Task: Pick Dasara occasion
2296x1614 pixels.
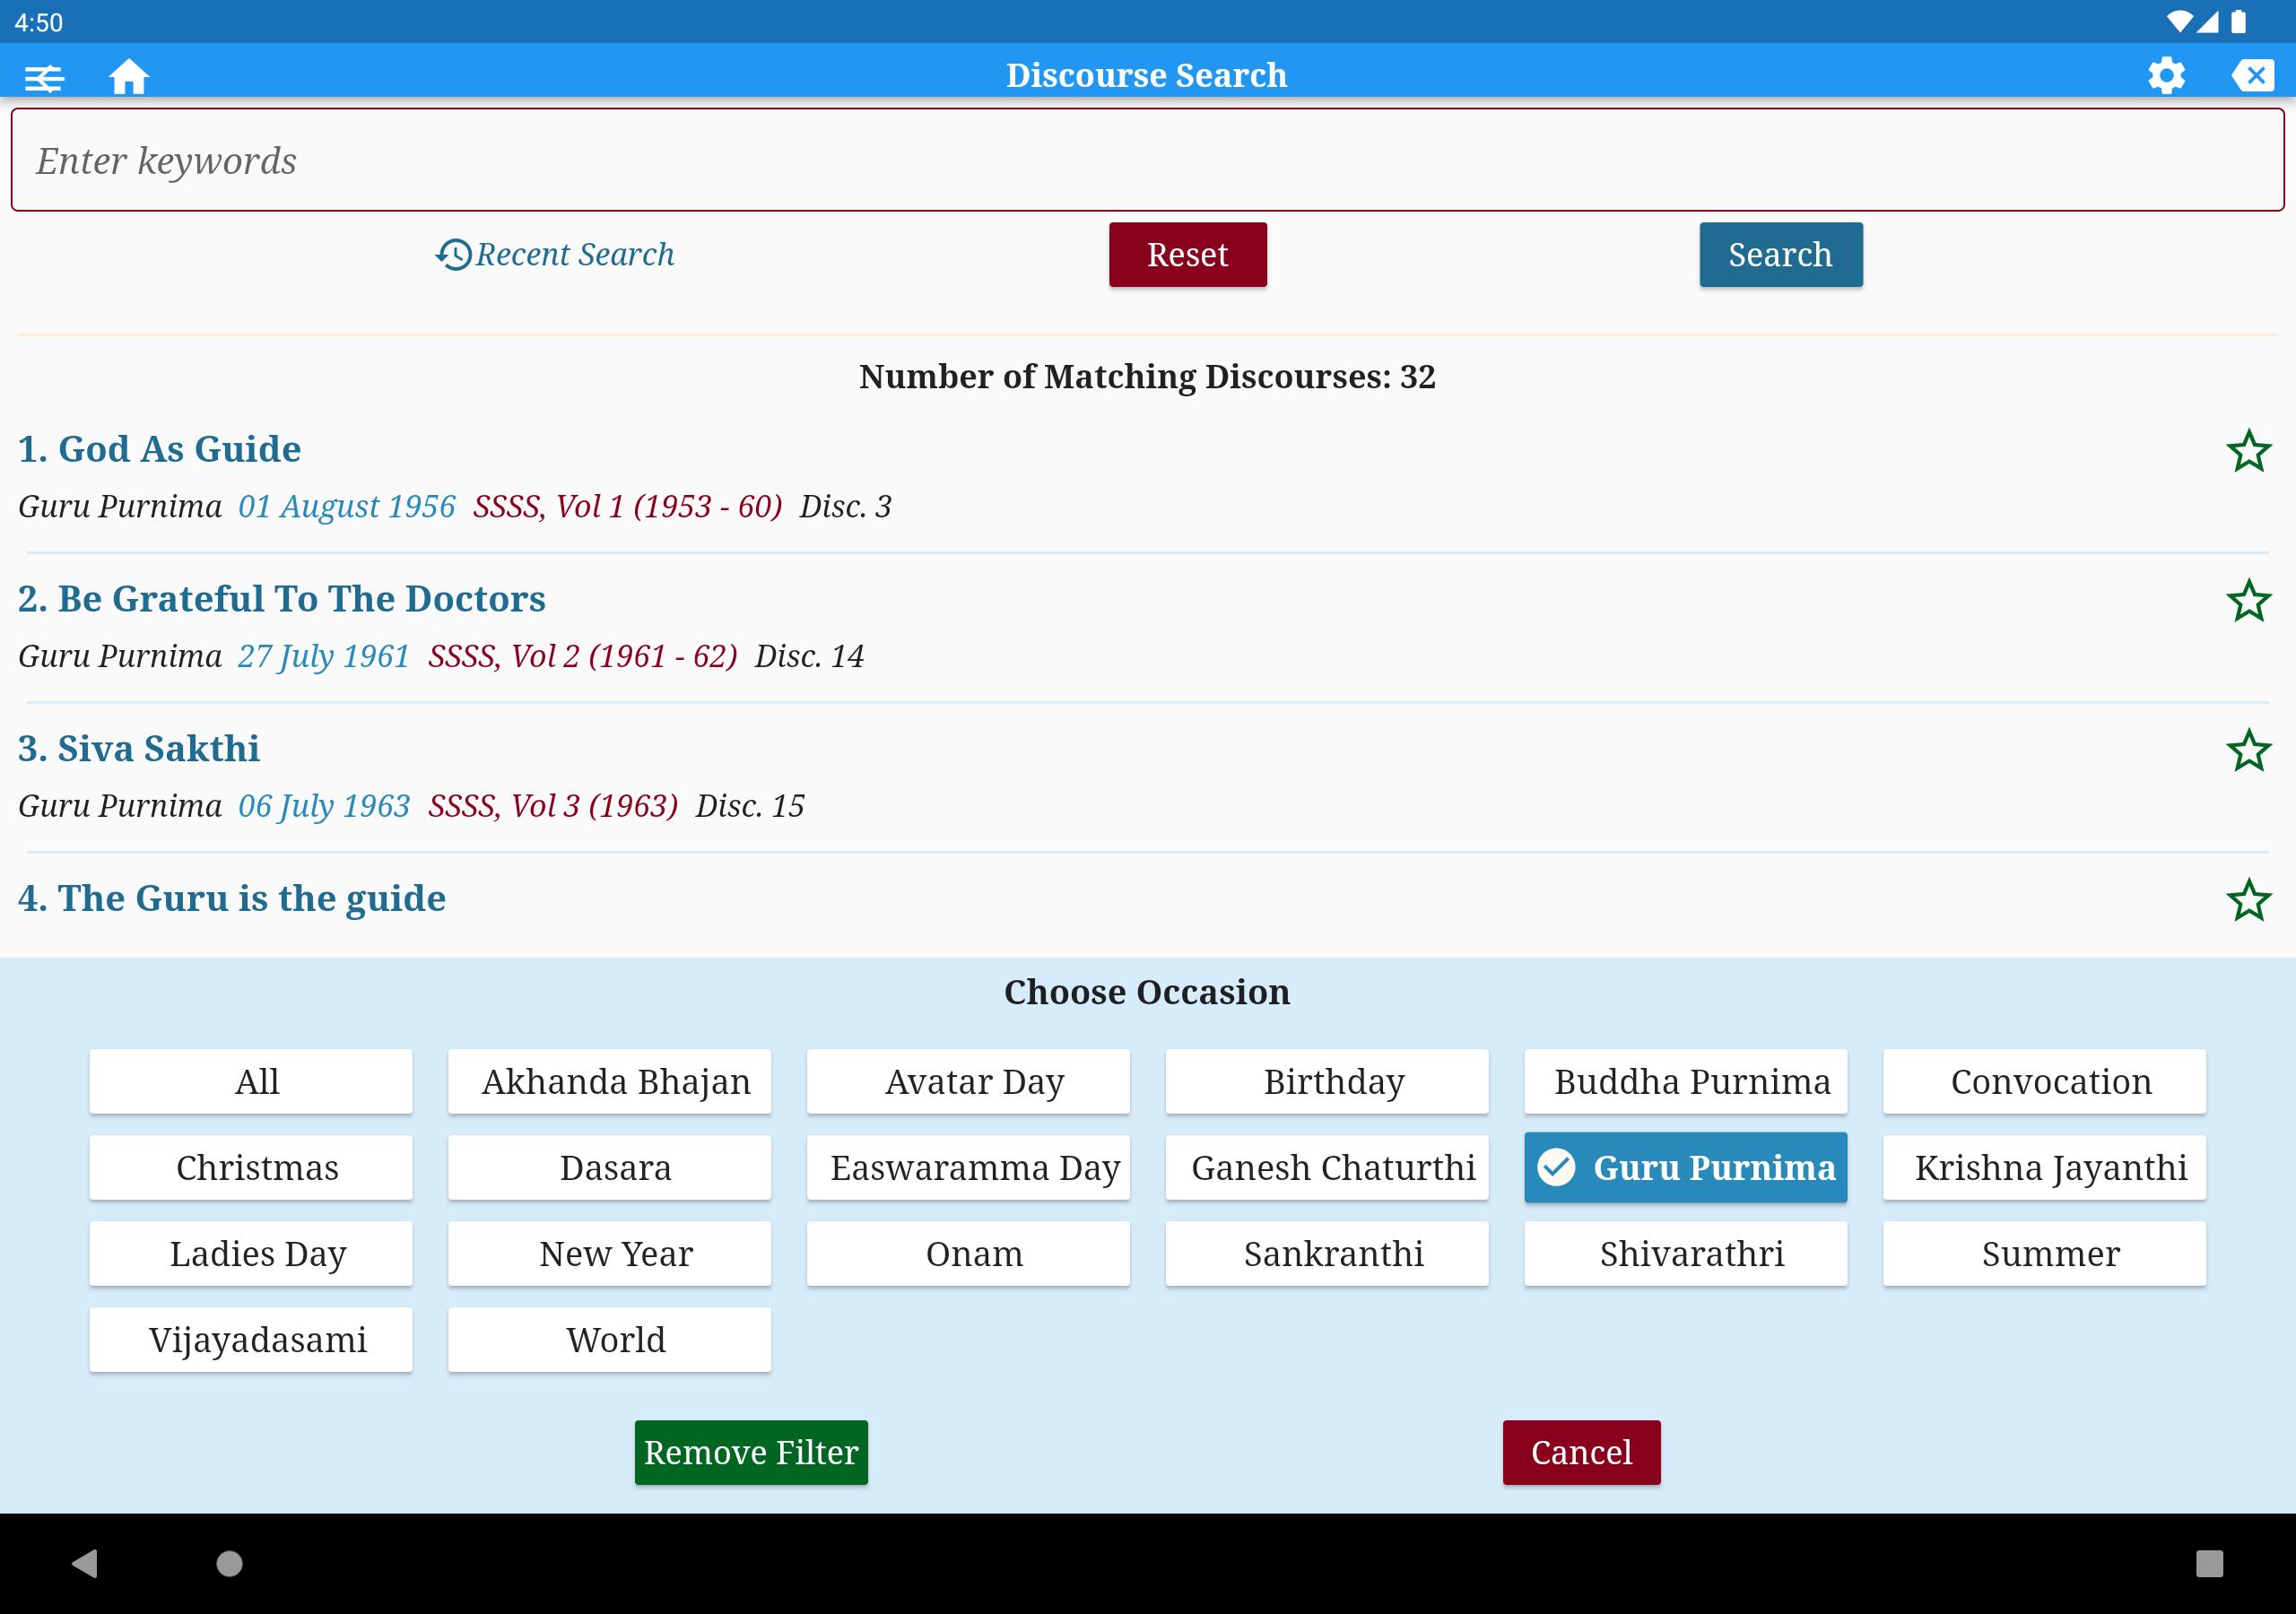Action: (x=610, y=1167)
